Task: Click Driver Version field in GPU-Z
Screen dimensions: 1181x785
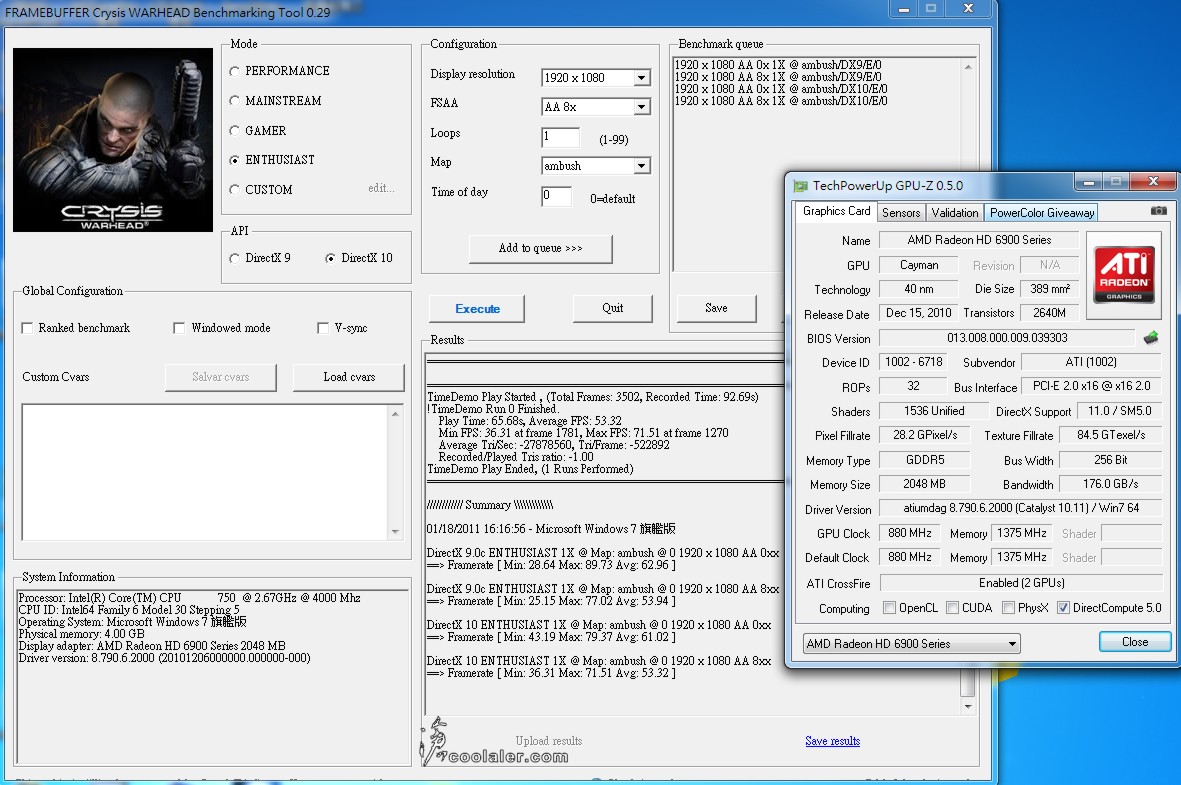Action: click(1021, 509)
